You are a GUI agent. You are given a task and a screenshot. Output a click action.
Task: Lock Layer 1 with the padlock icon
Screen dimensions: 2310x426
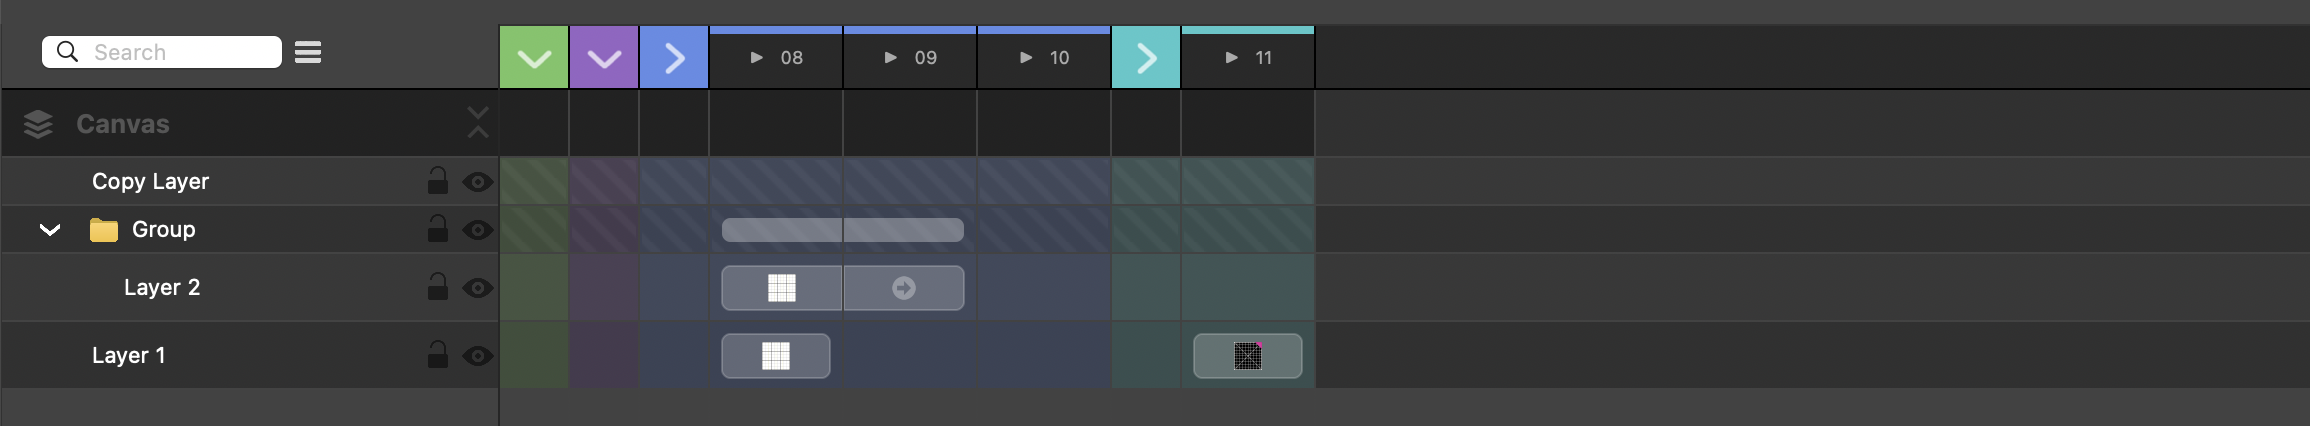tap(438, 355)
